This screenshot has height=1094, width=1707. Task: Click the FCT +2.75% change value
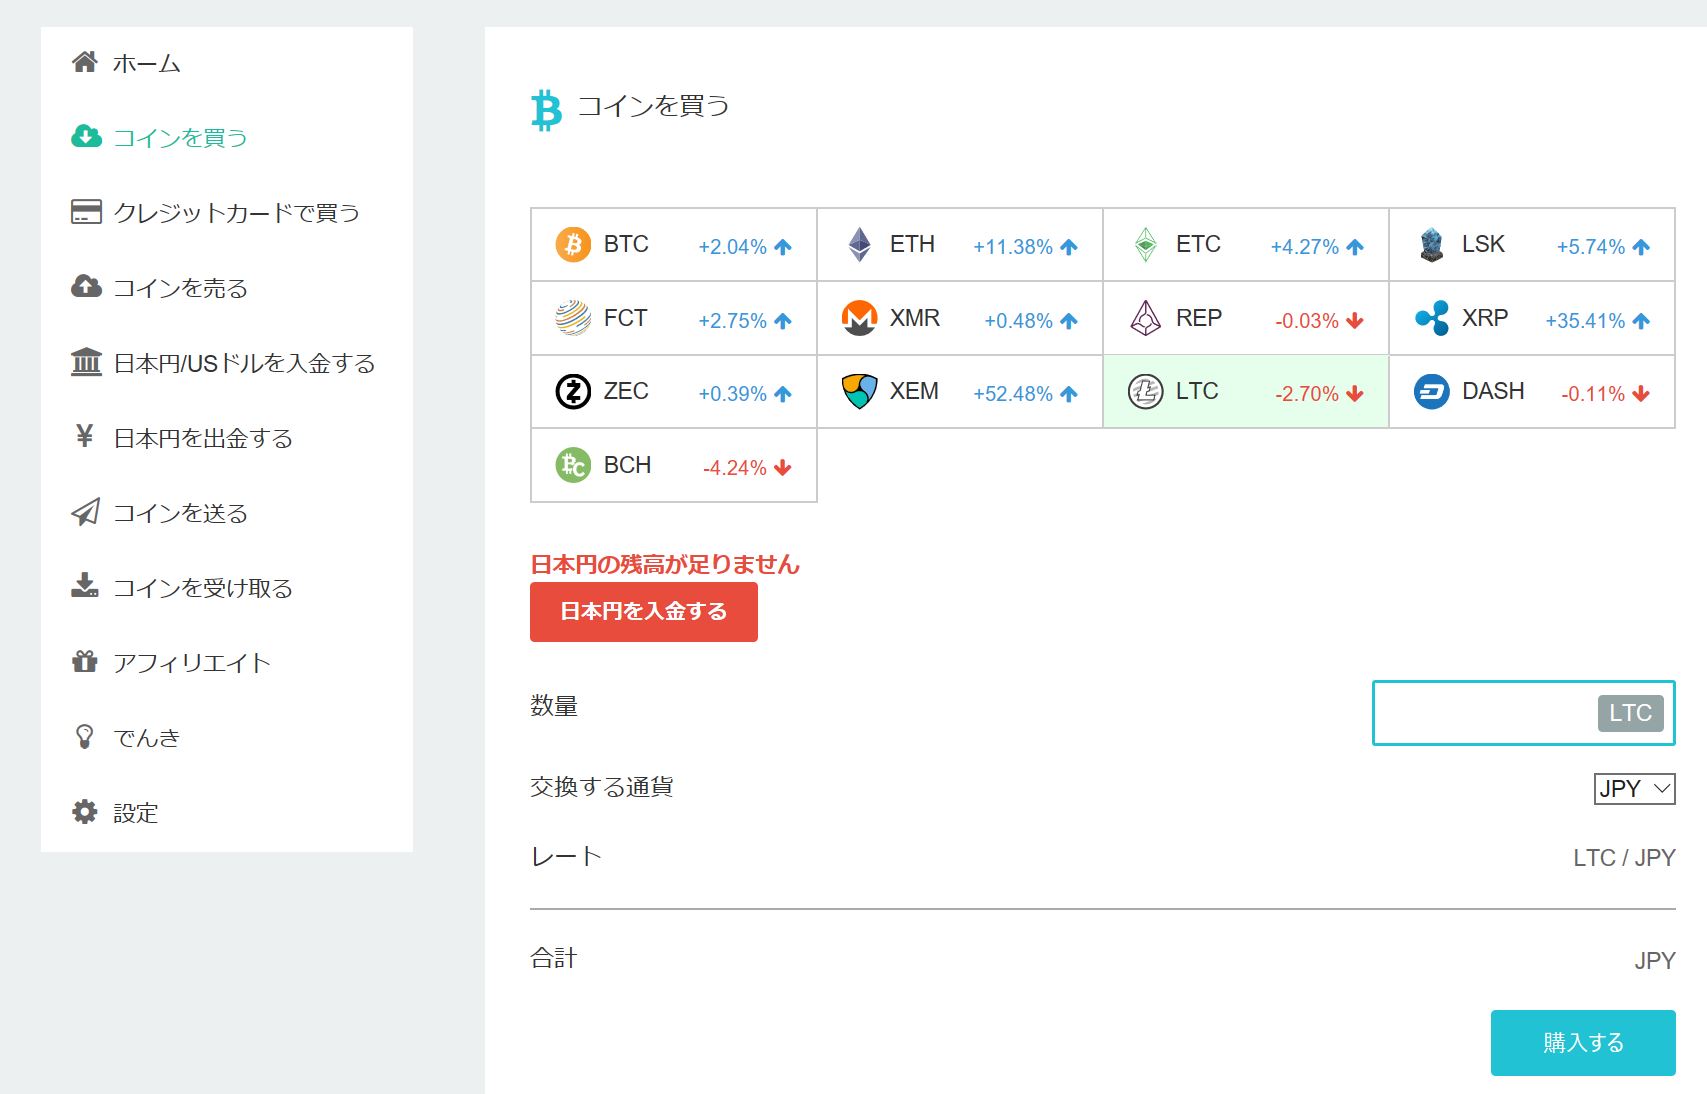(733, 321)
